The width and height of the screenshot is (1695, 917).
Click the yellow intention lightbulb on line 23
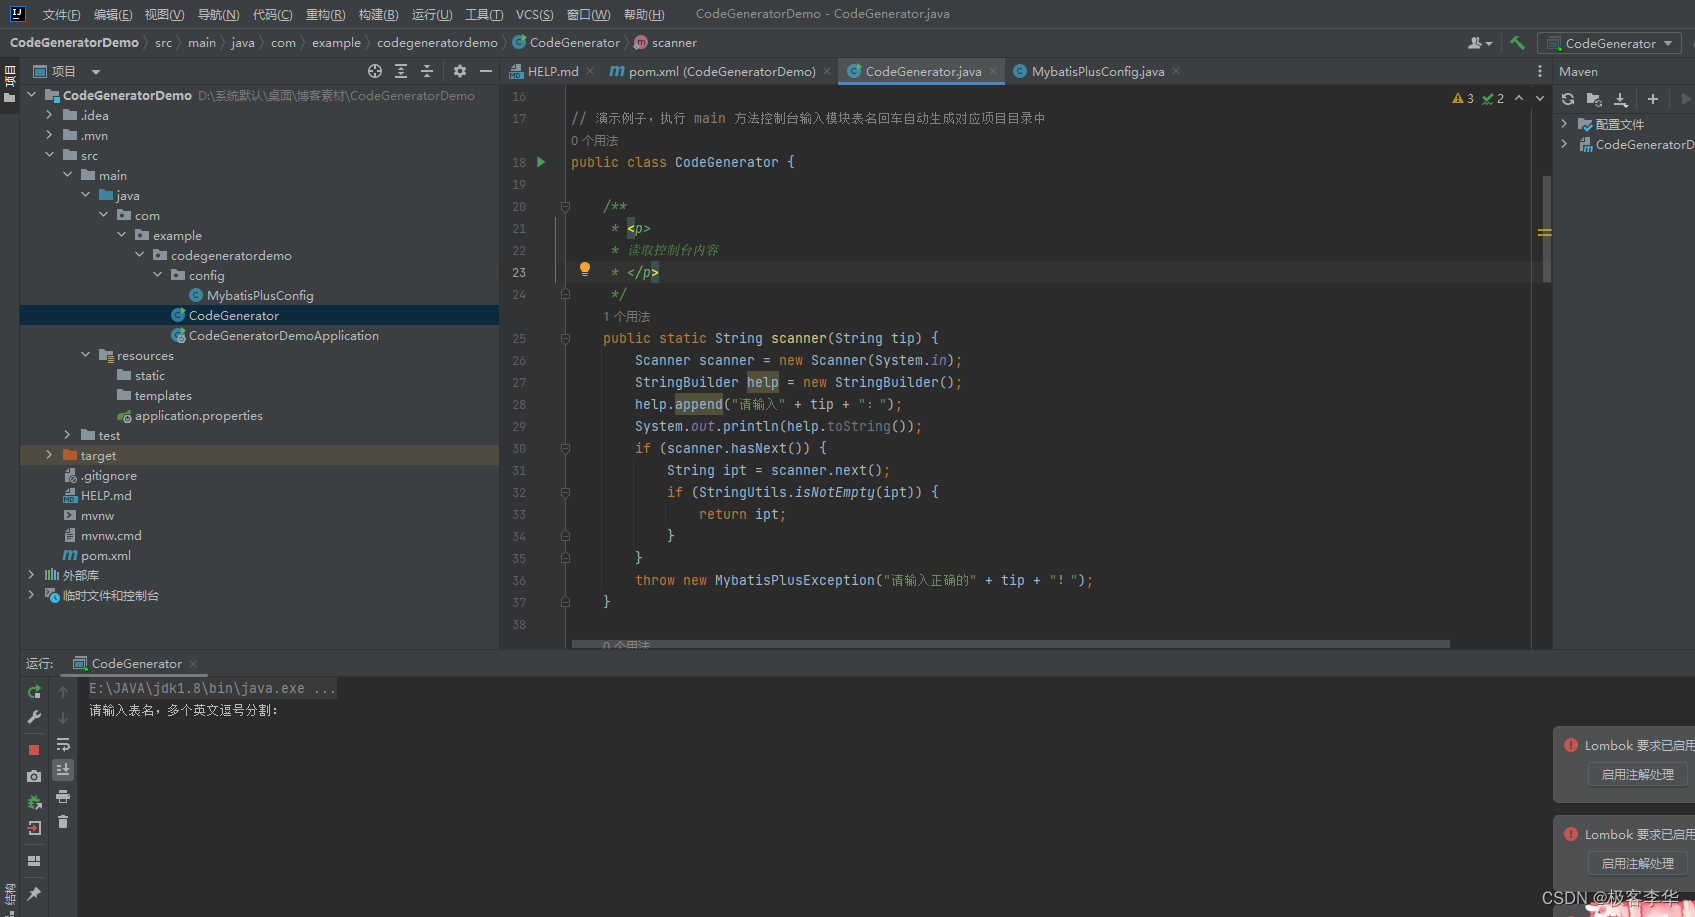[585, 269]
